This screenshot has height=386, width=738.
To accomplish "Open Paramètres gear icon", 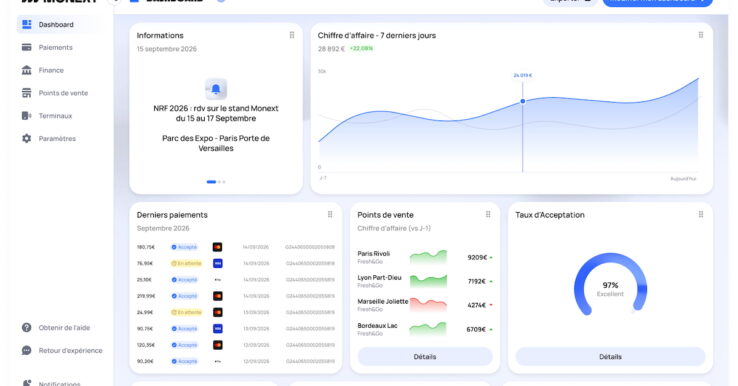I will pyautogui.click(x=27, y=138).
